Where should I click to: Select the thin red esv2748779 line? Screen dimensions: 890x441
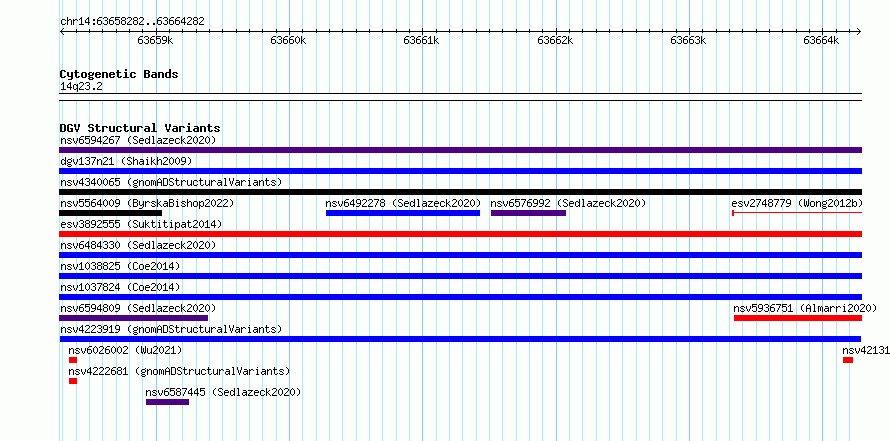coord(797,213)
